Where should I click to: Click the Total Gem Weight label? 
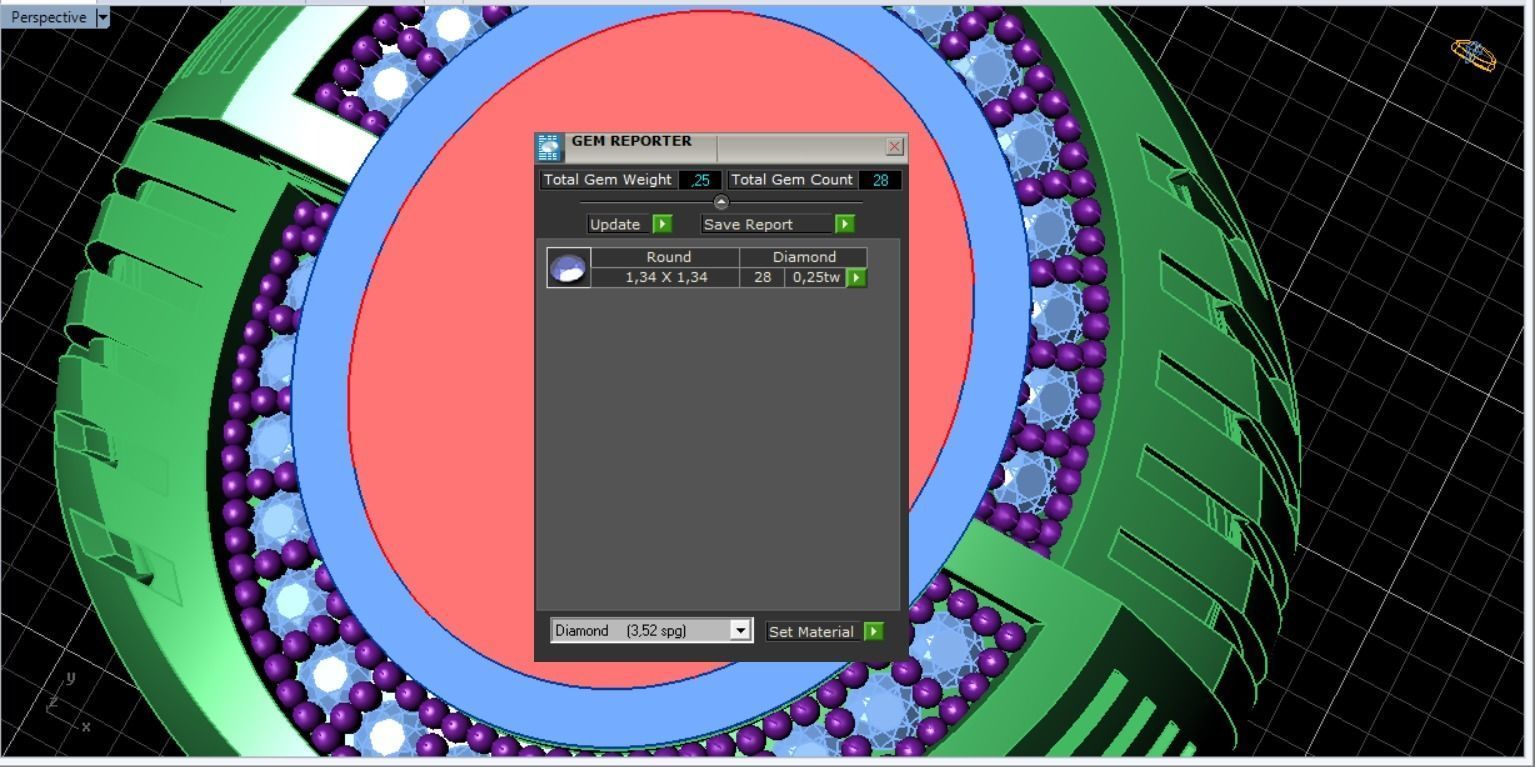607,180
